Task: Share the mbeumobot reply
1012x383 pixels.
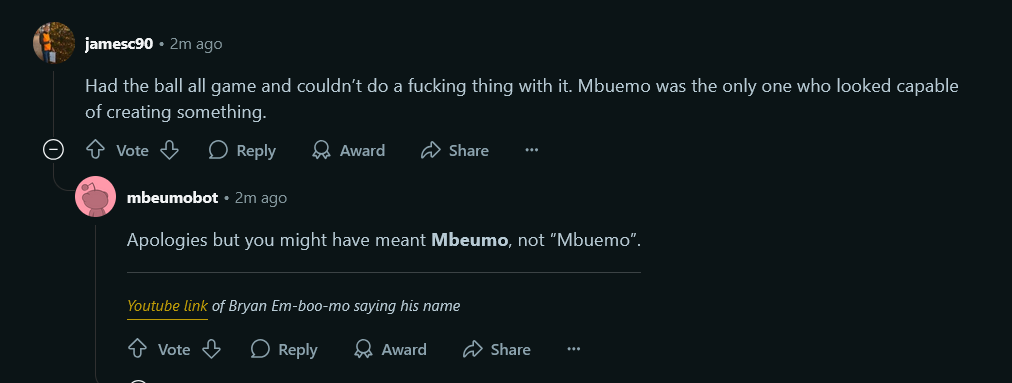Action: coord(497,349)
